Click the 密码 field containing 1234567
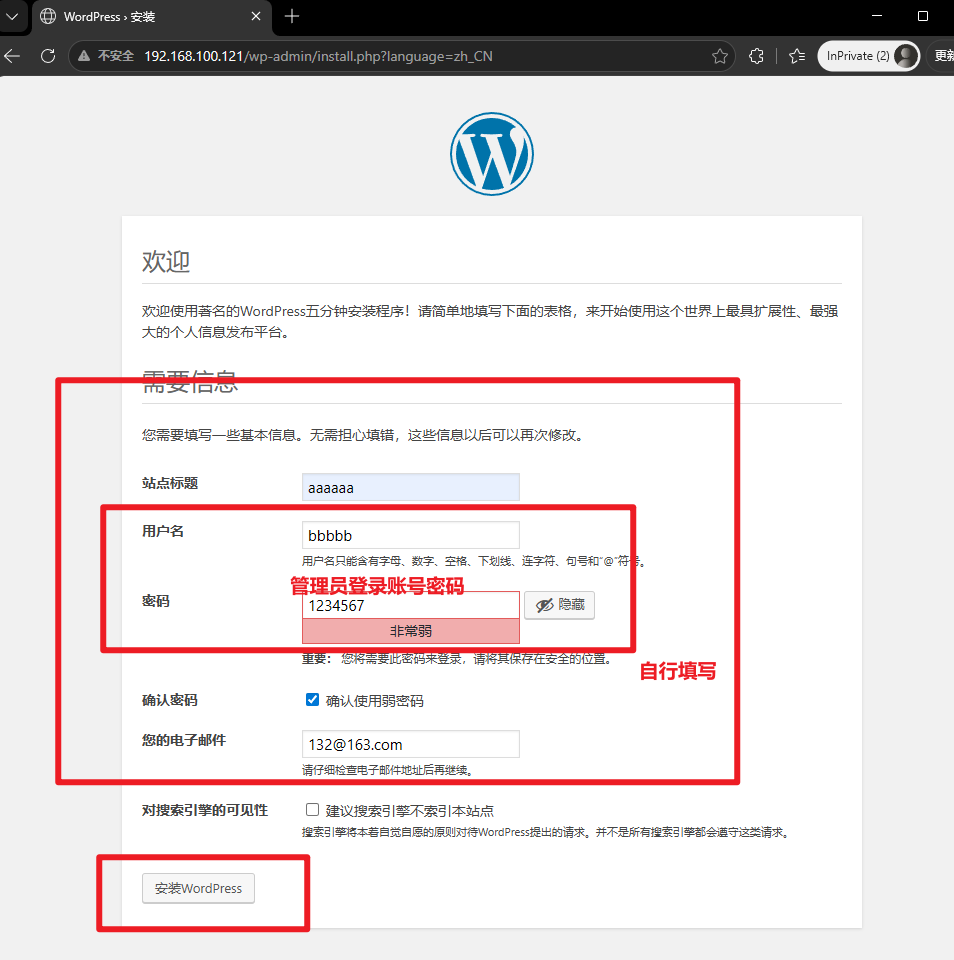The width and height of the screenshot is (954, 960). pos(411,605)
